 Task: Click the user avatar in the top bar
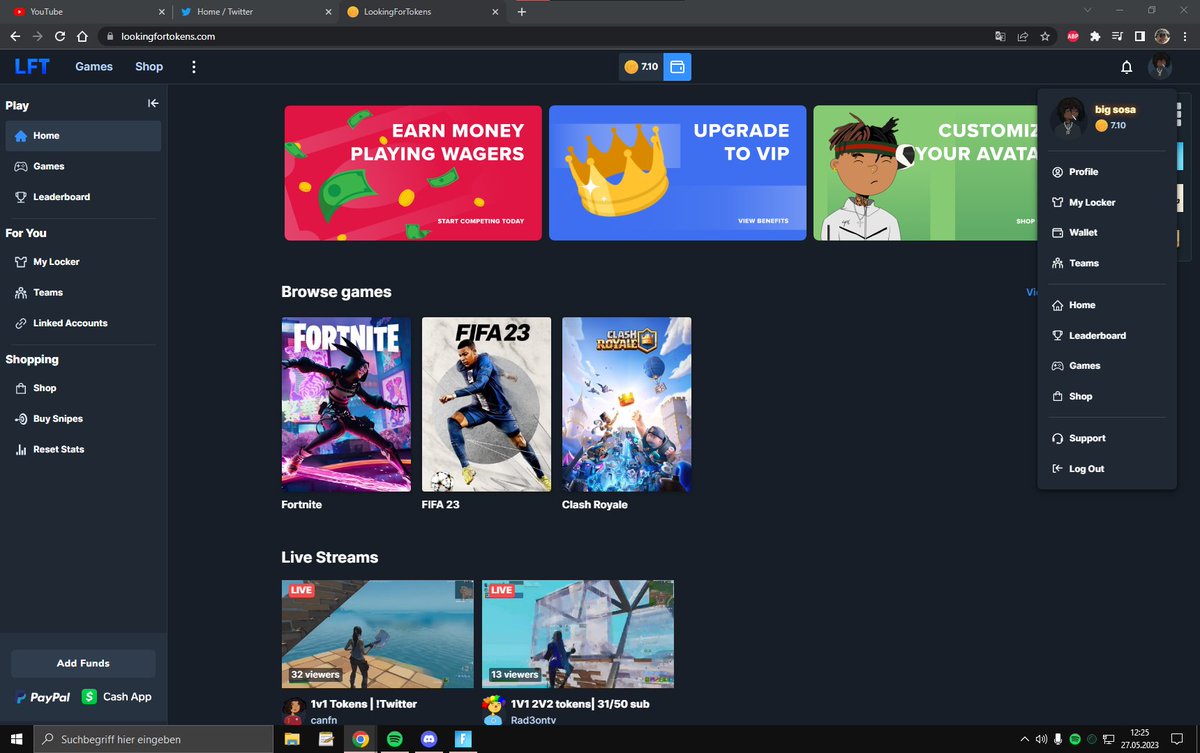tap(1159, 67)
